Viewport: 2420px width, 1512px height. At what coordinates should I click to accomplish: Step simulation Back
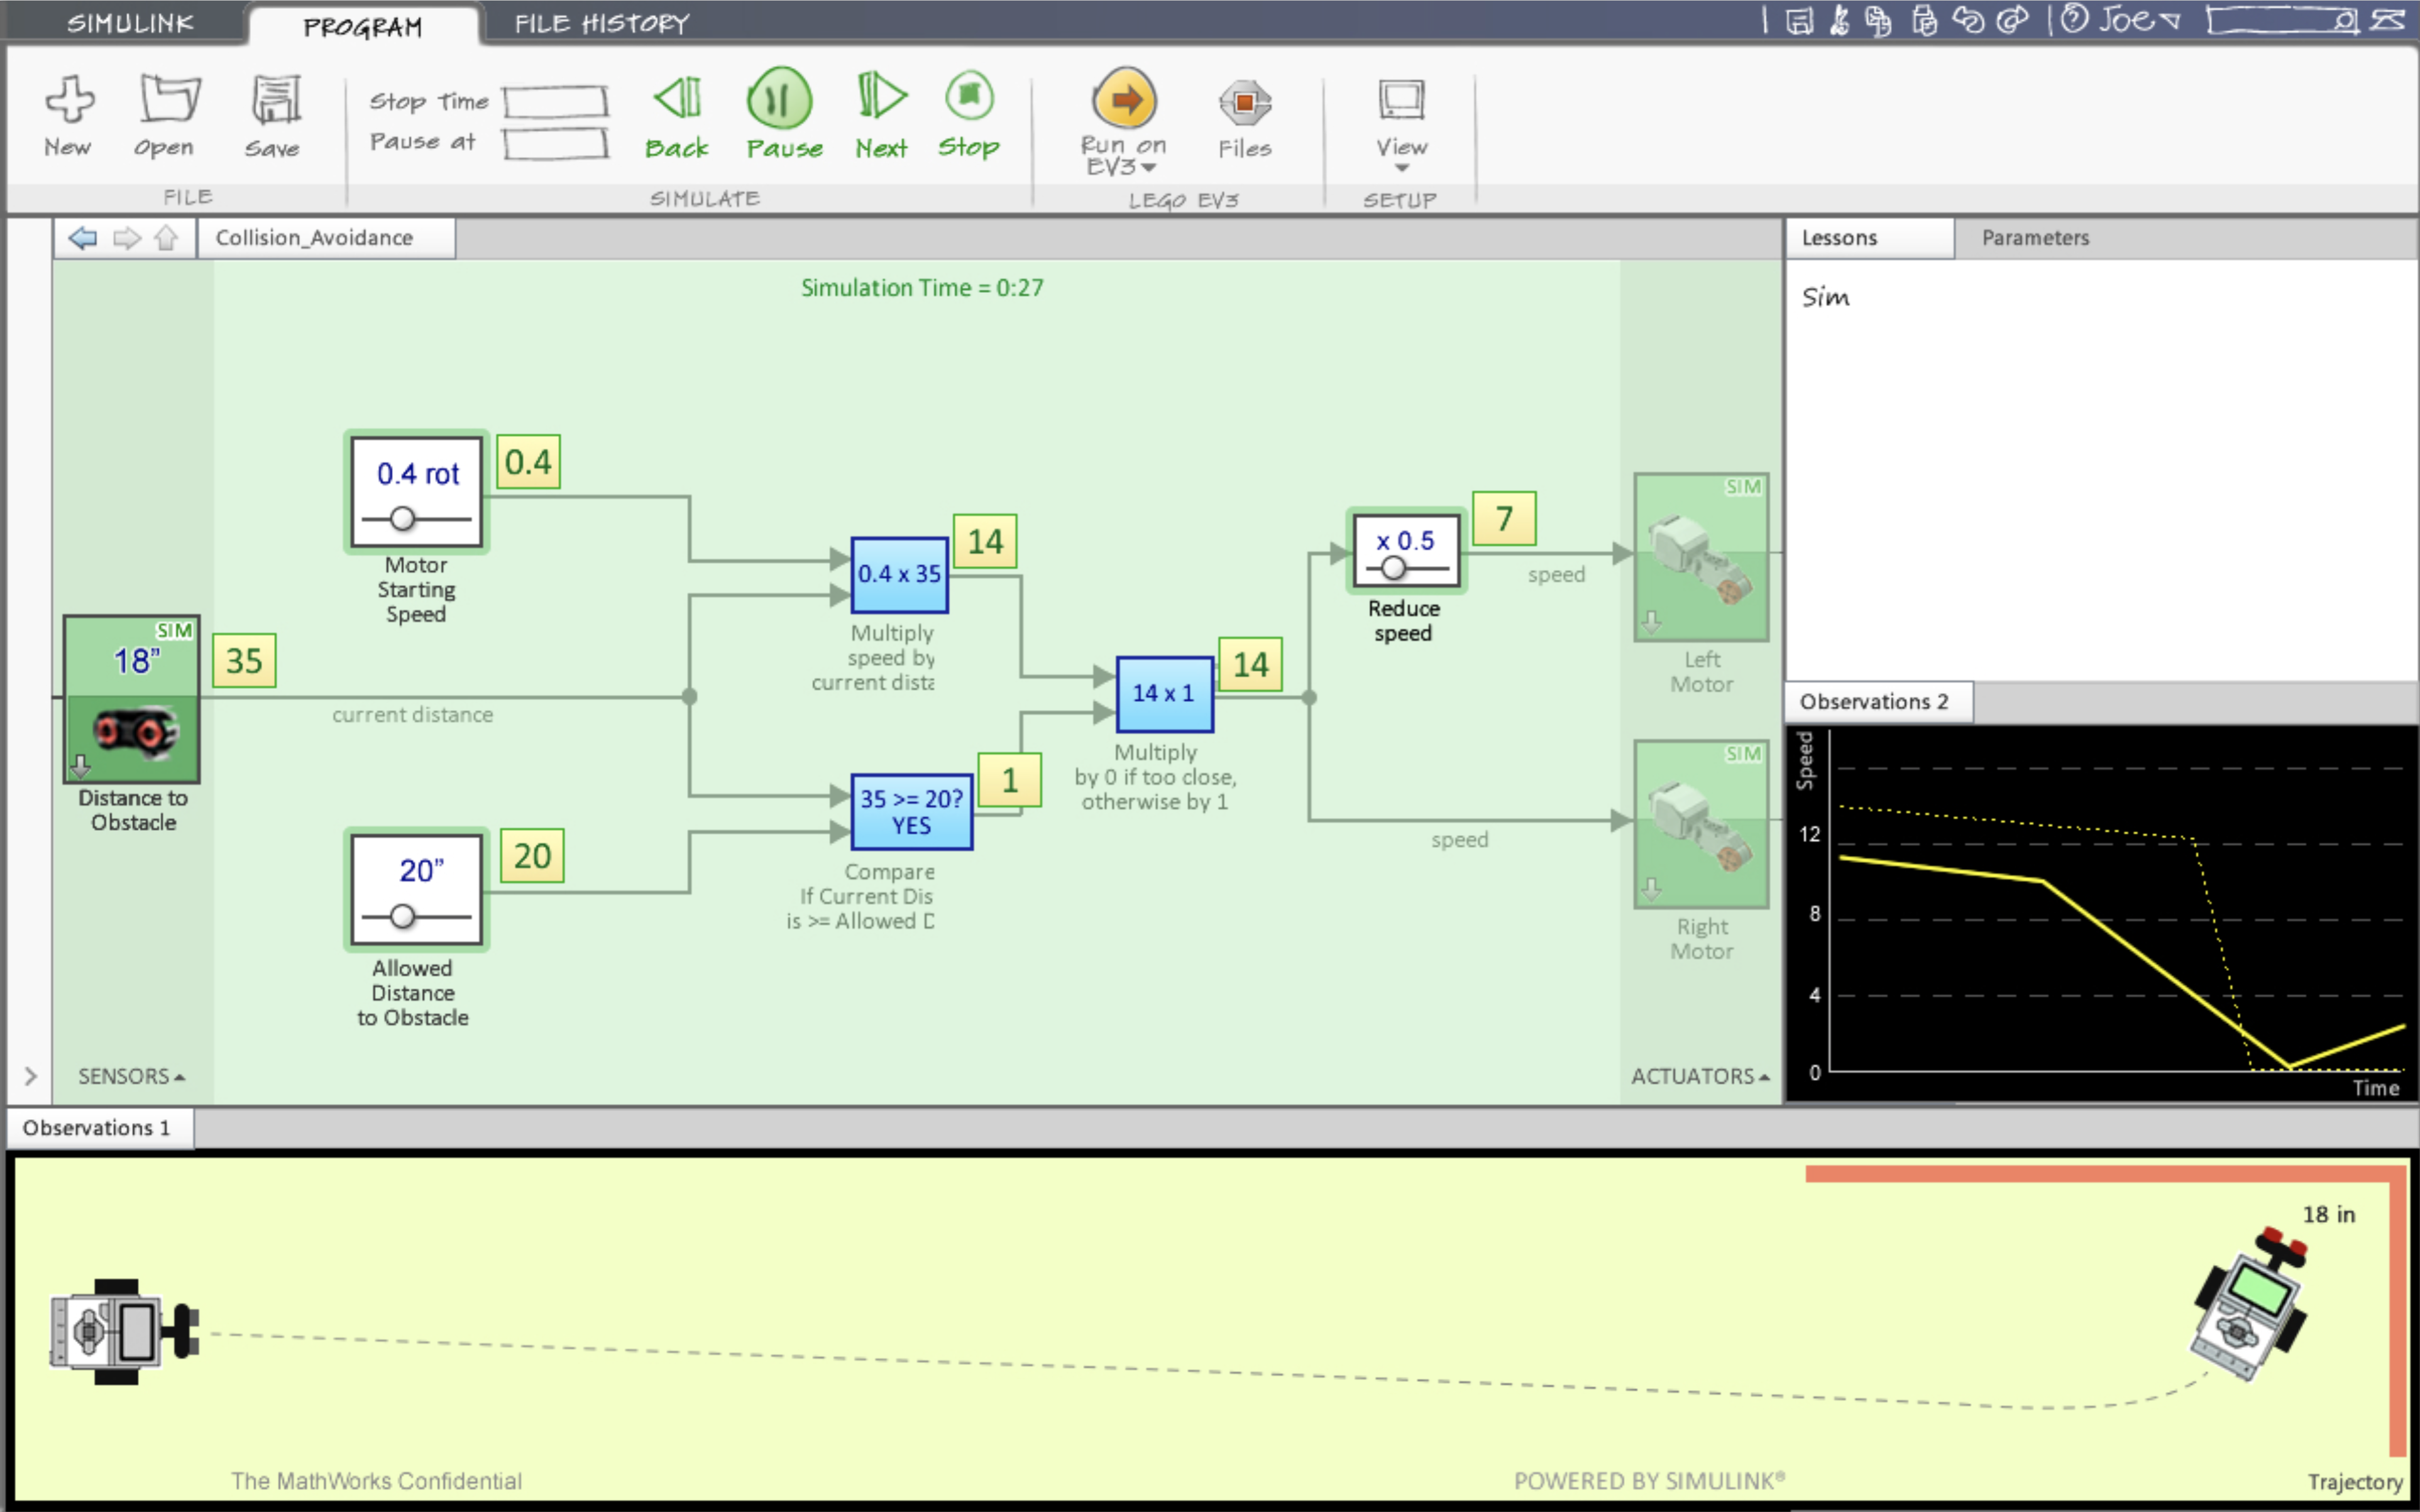(677, 99)
